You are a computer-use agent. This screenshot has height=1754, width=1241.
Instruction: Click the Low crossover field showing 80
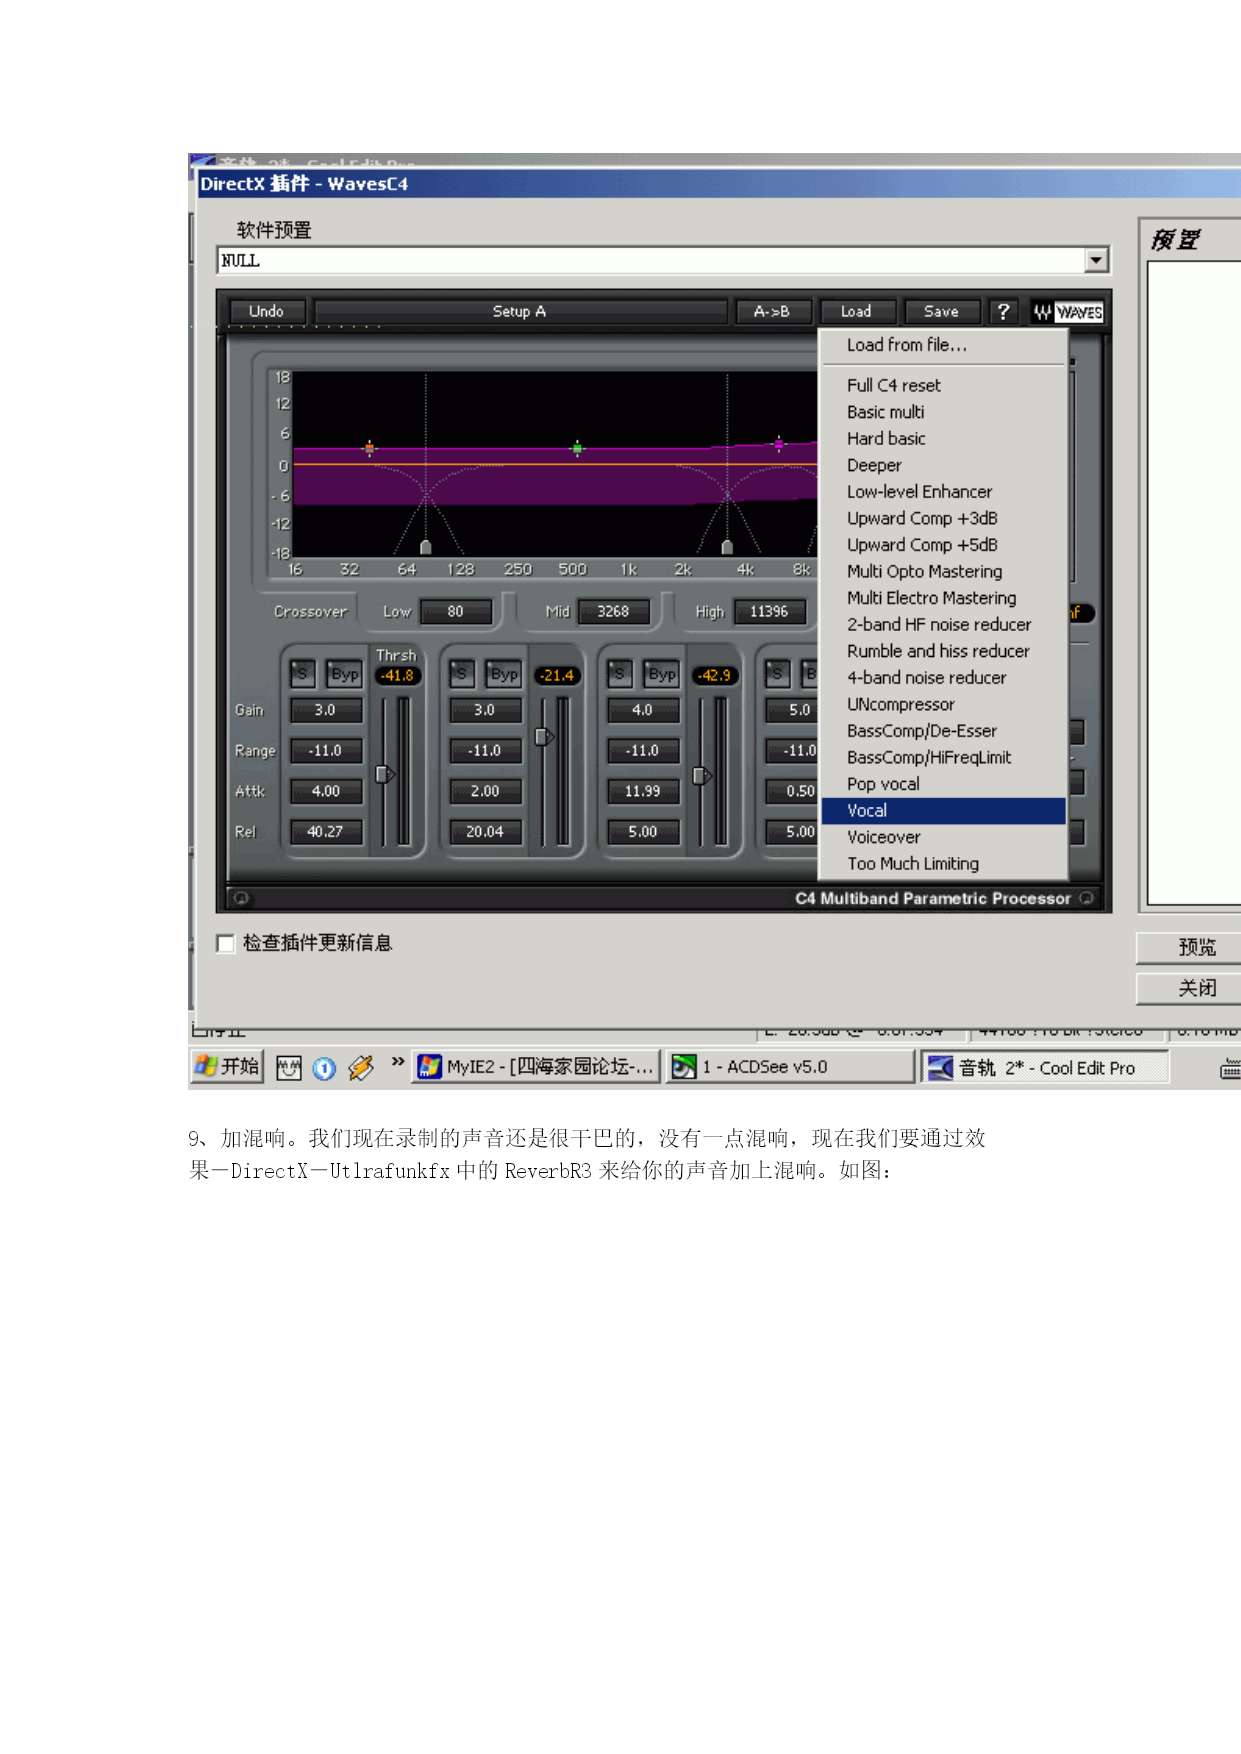[456, 611]
